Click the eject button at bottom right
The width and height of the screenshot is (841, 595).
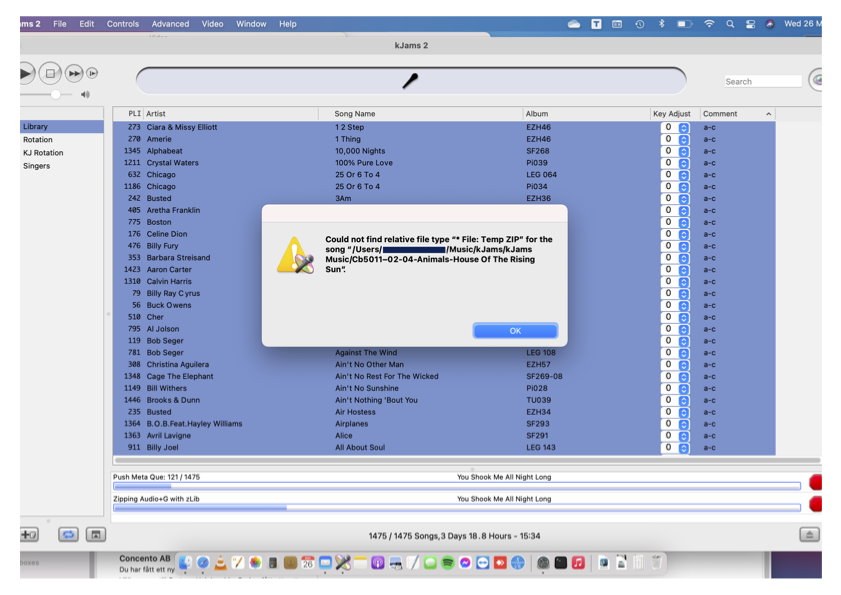[809, 535]
